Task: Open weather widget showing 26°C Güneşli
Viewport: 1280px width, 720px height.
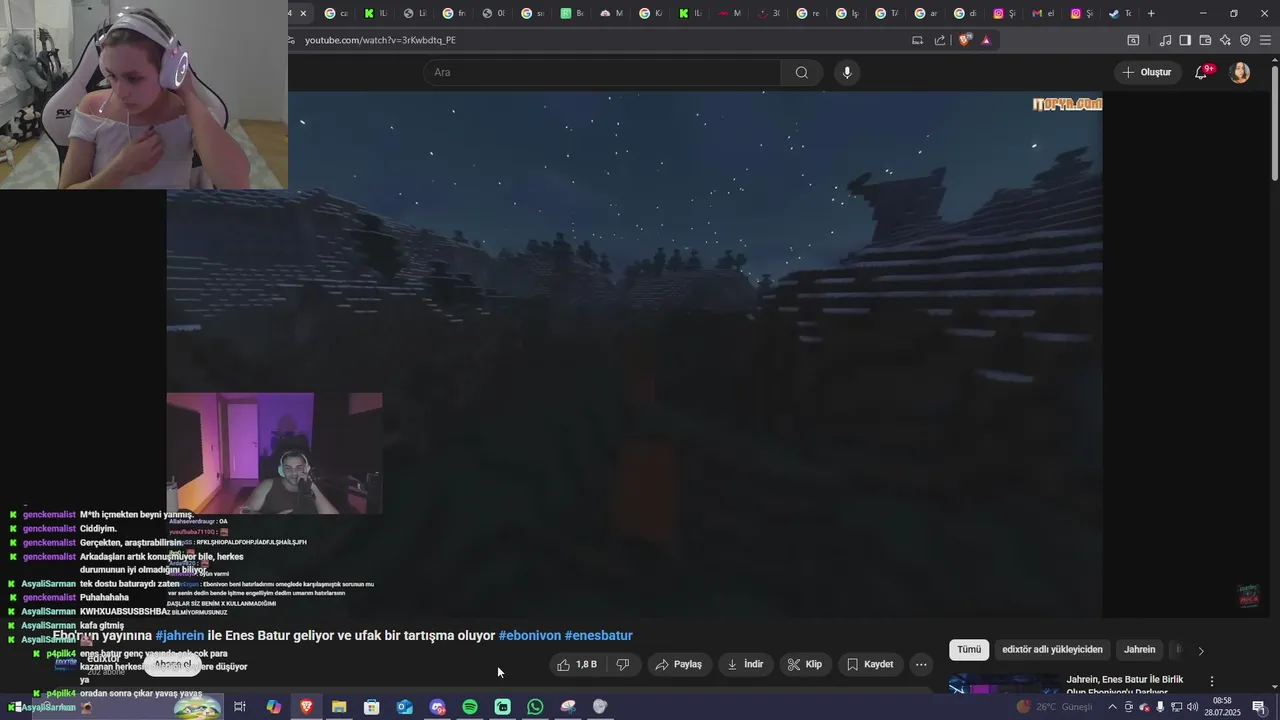Action: coord(1056,707)
